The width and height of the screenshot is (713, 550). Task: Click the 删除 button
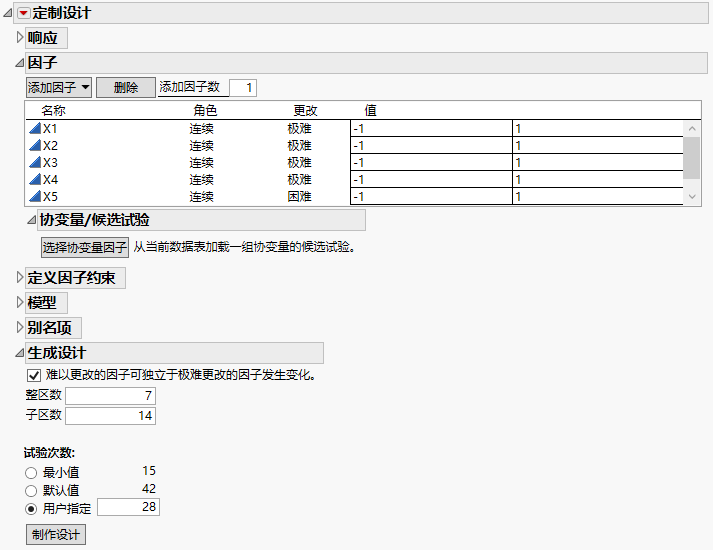pyautogui.click(x=126, y=87)
